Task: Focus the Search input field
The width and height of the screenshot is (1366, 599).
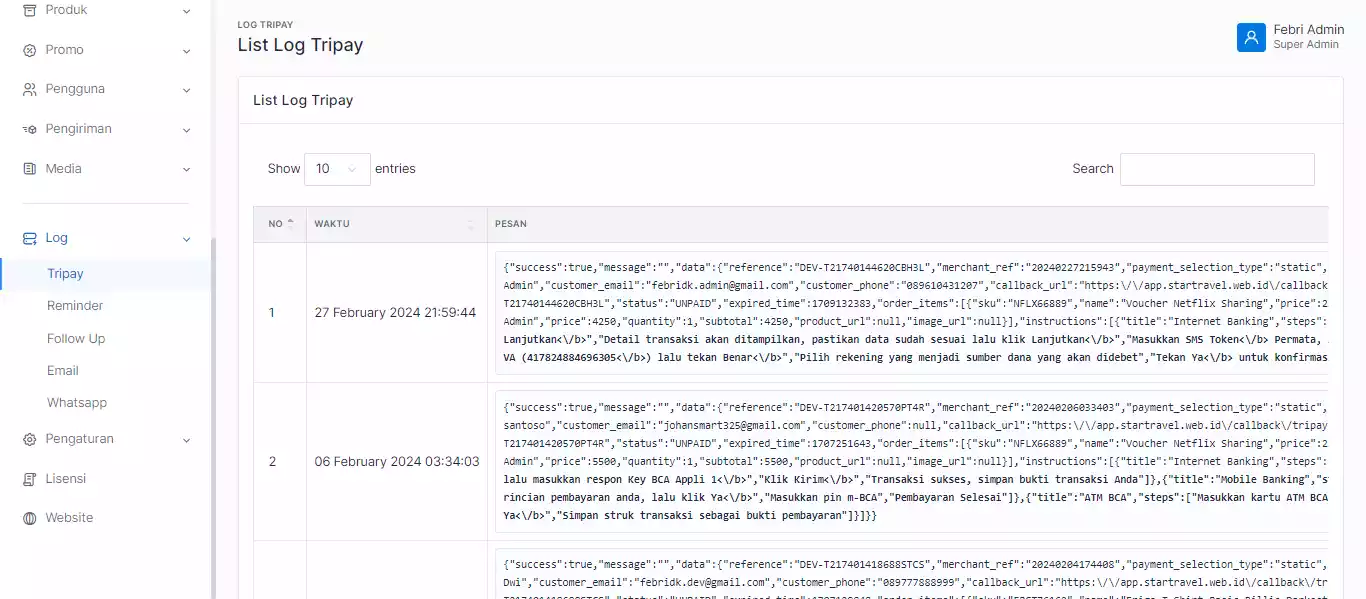Action: coord(1217,169)
